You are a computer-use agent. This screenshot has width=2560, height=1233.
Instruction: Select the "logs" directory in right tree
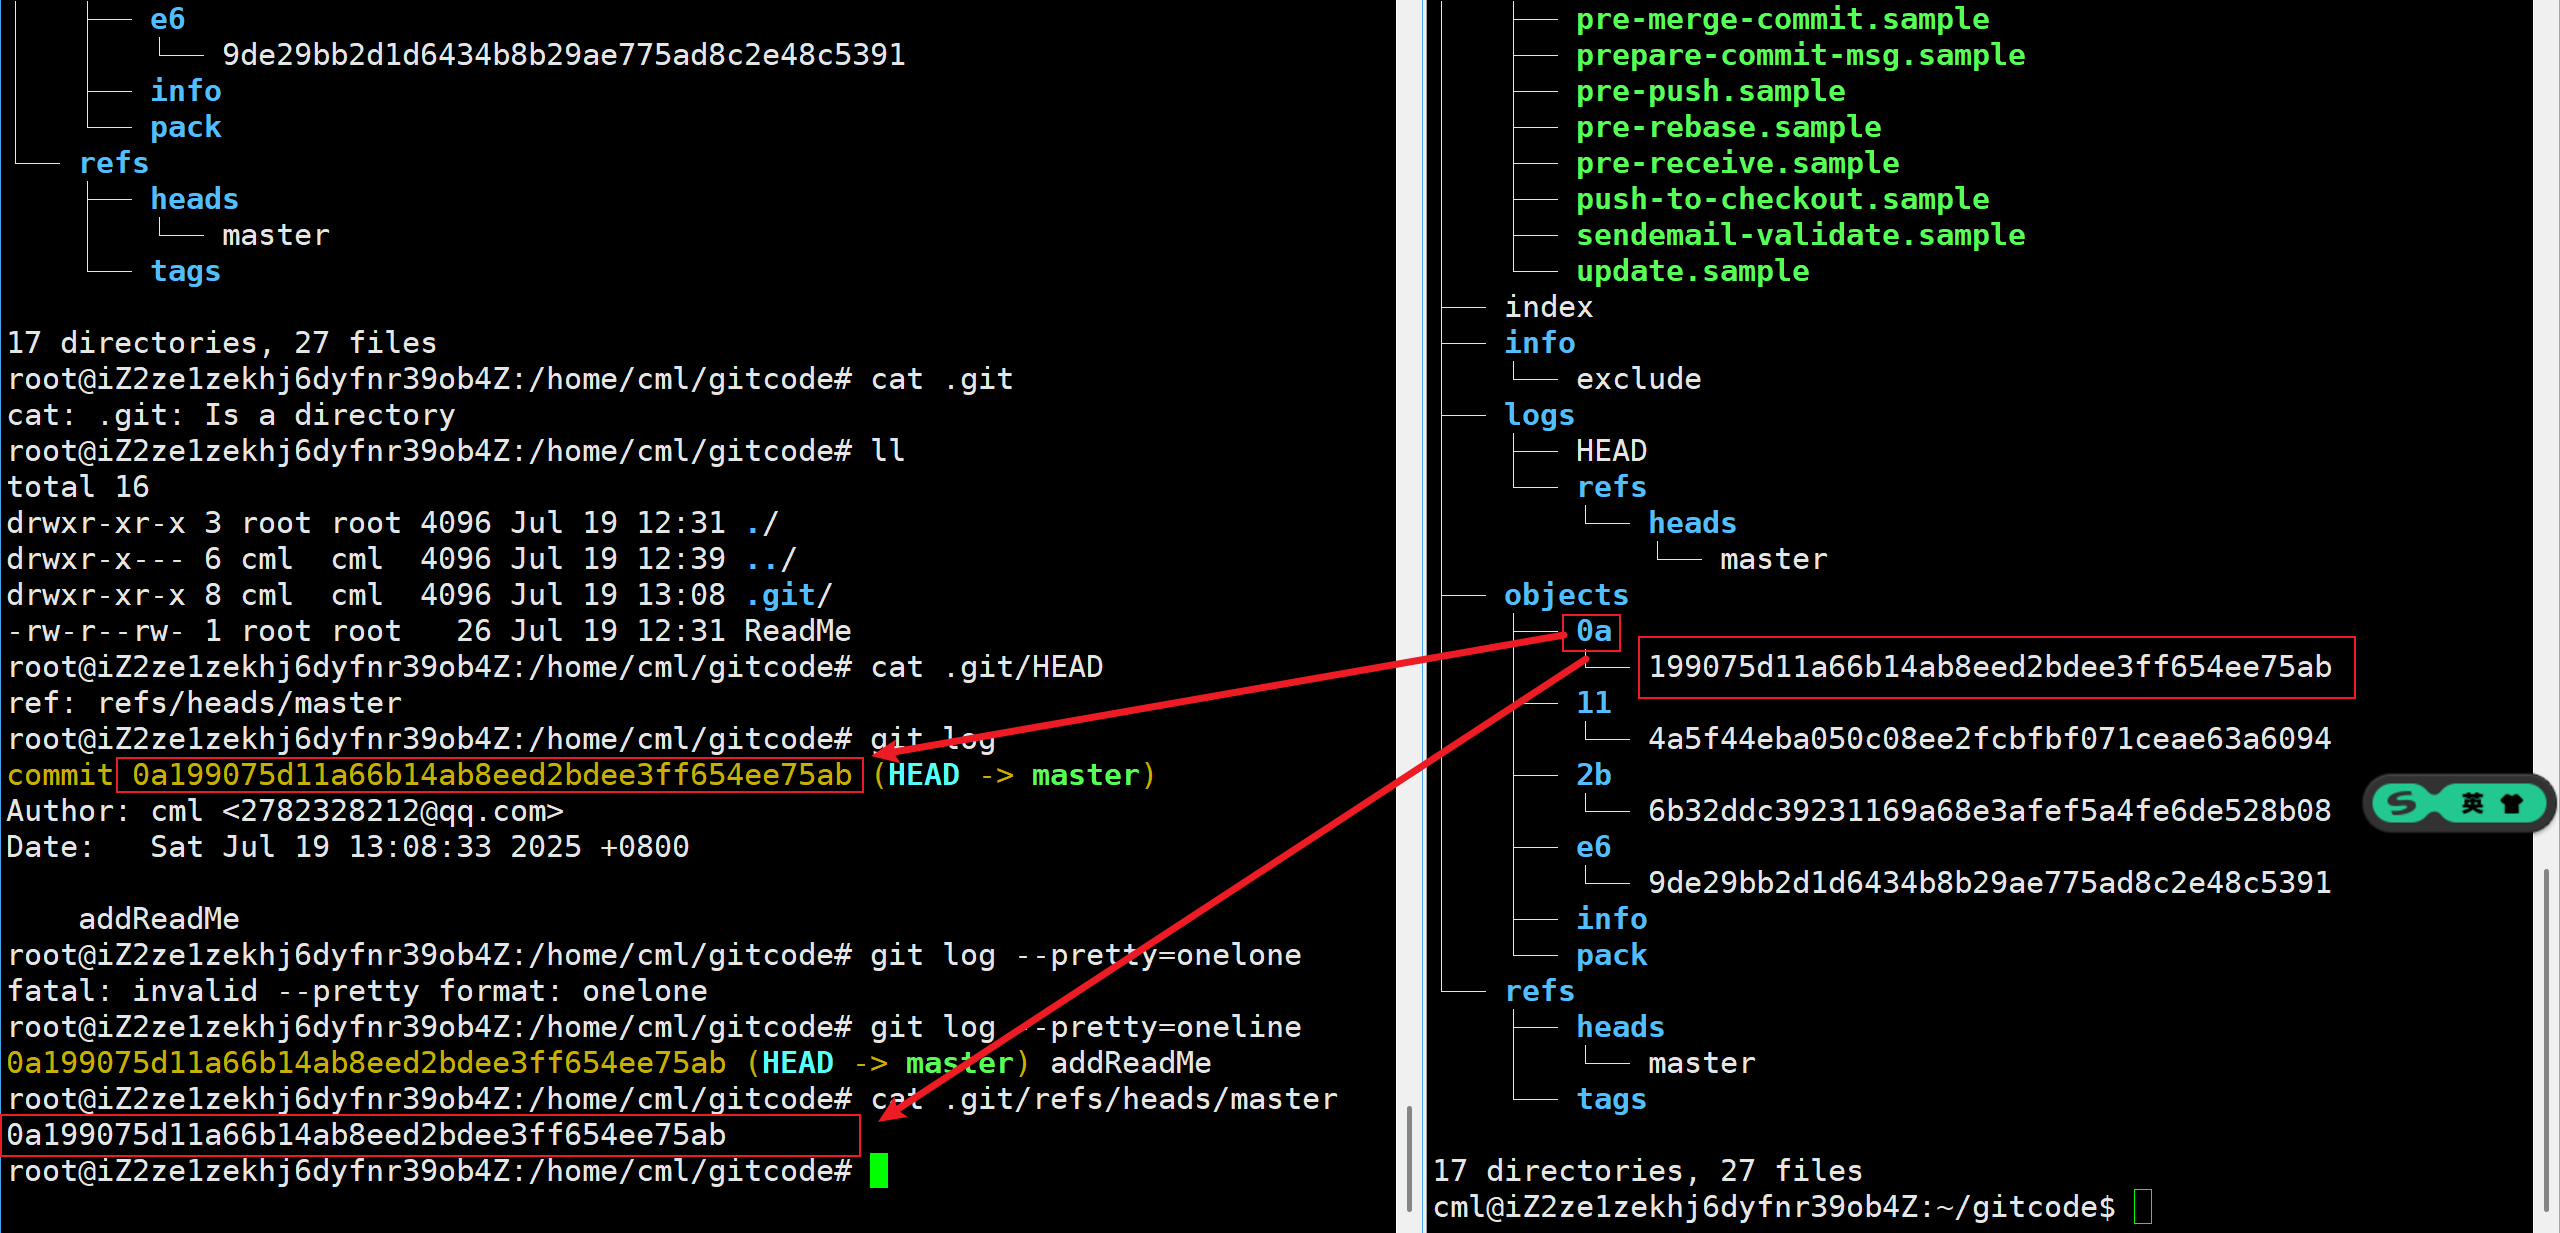1539,415
